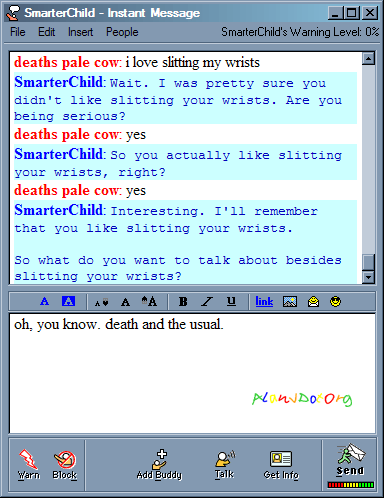
Task: Insert a picture with image icon
Action: click(x=290, y=302)
